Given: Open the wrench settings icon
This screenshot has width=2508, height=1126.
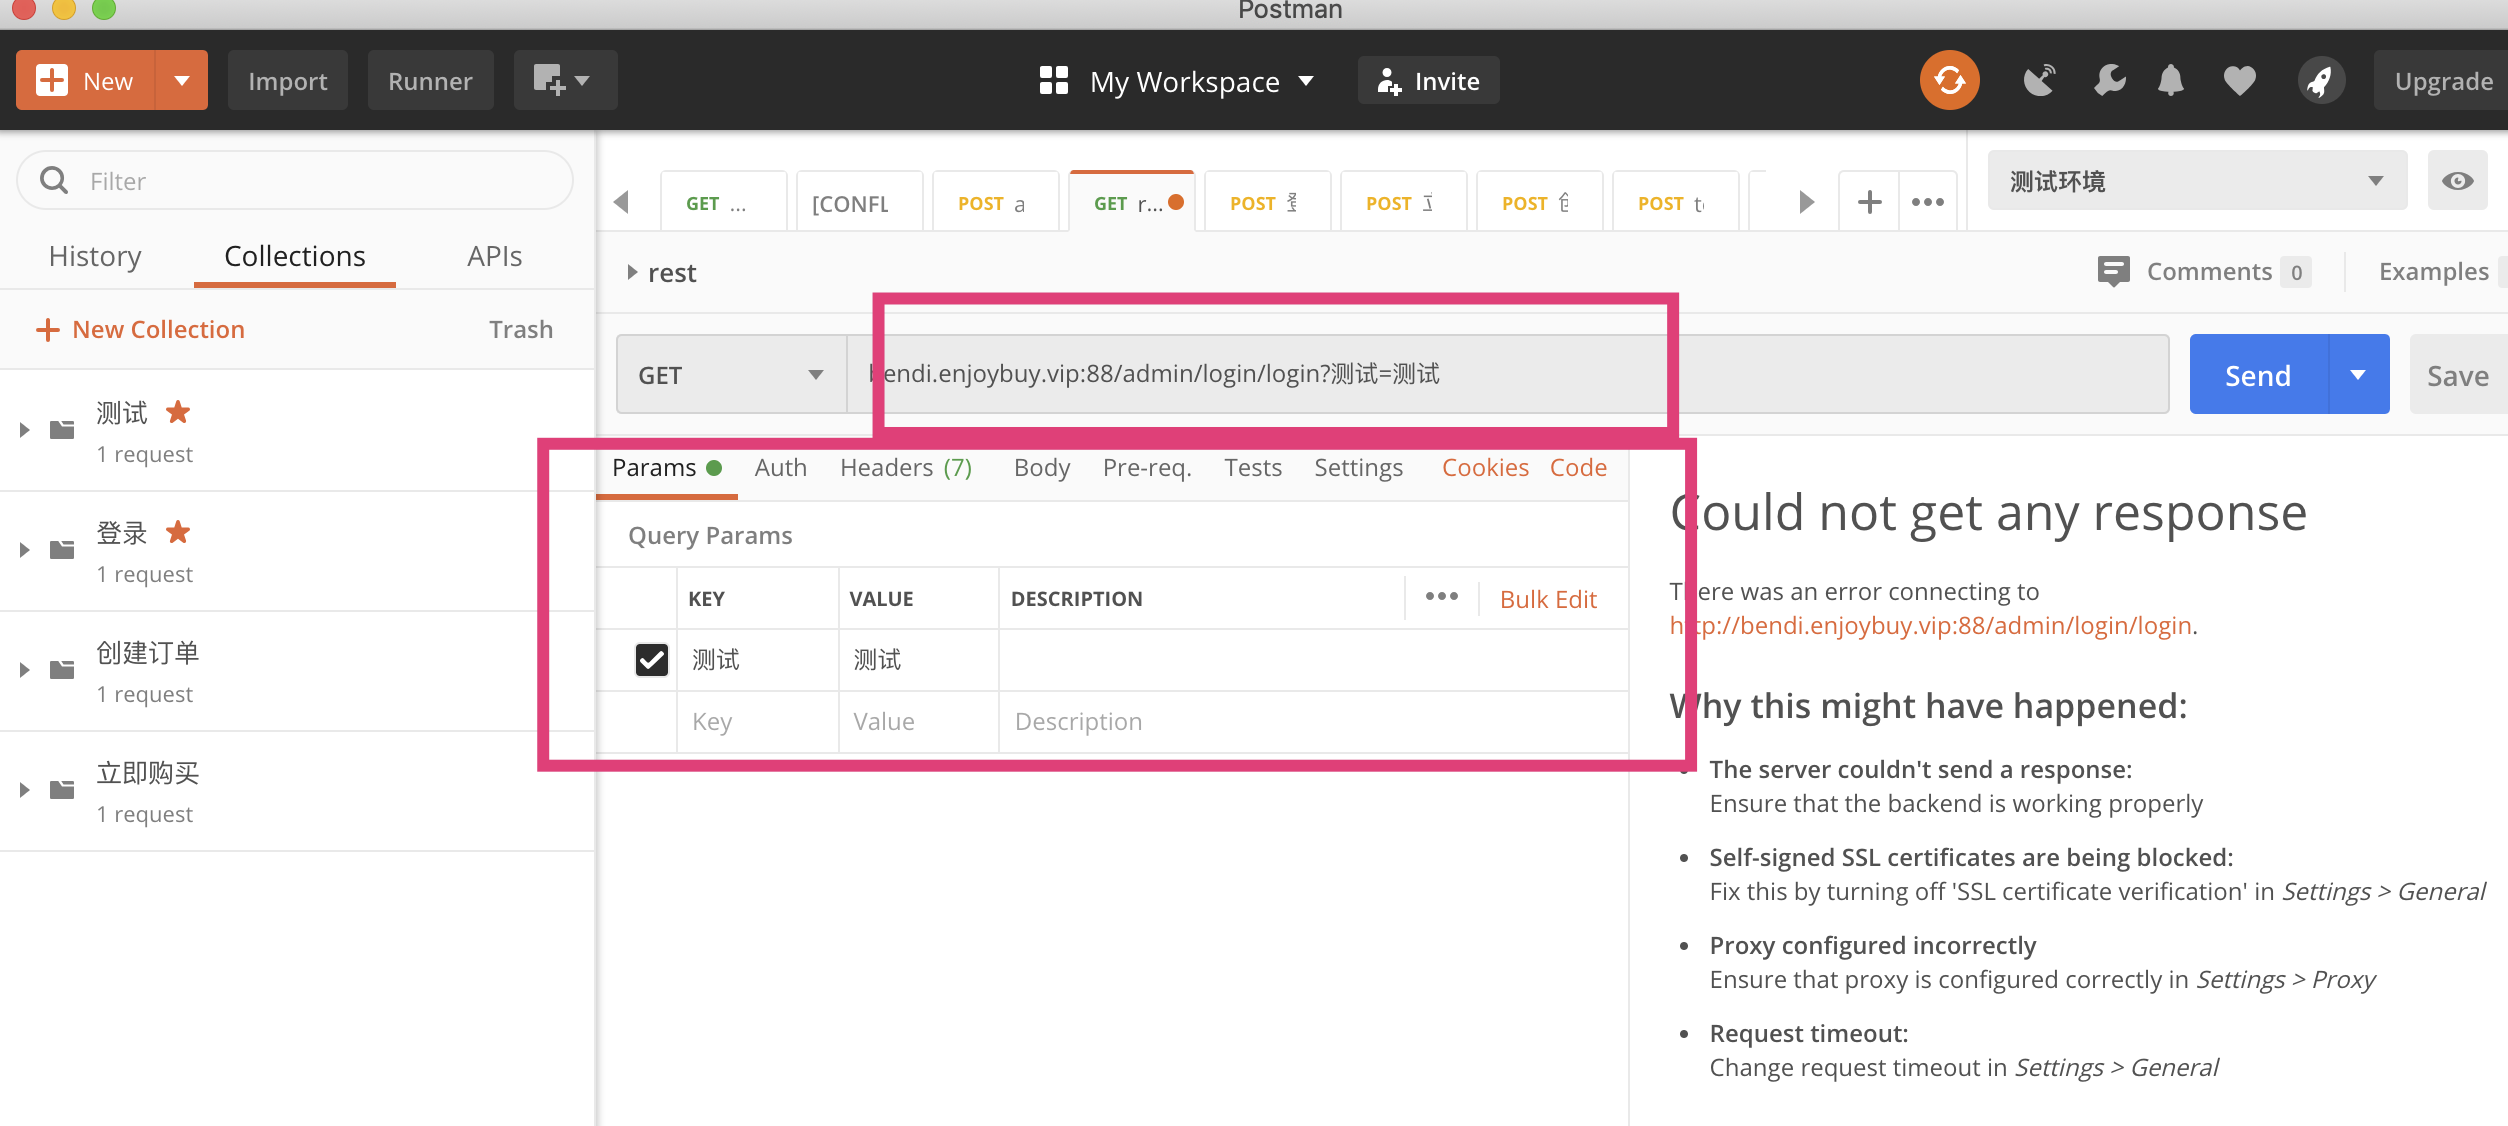Looking at the screenshot, I should (x=2109, y=80).
